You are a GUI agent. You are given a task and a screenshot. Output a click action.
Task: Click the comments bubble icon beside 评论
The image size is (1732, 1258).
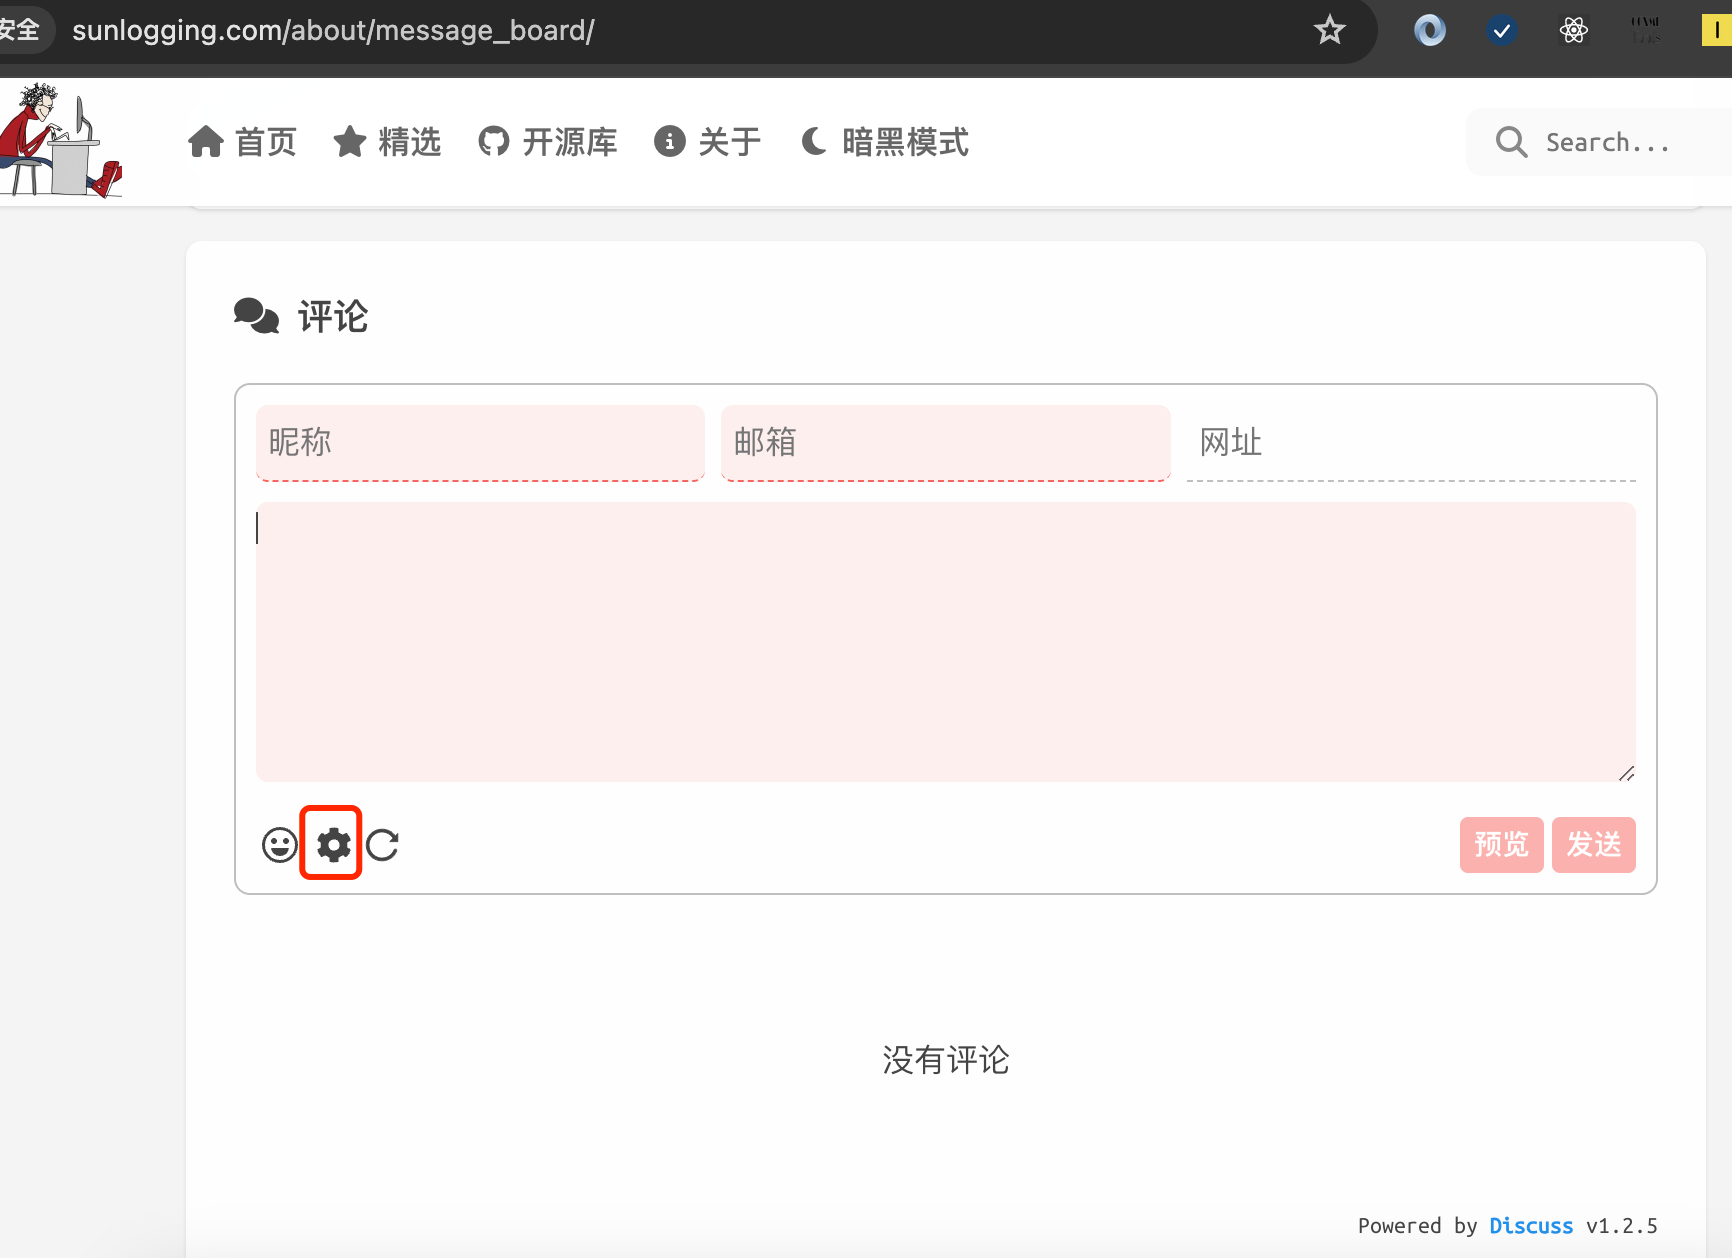(x=256, y=315)
